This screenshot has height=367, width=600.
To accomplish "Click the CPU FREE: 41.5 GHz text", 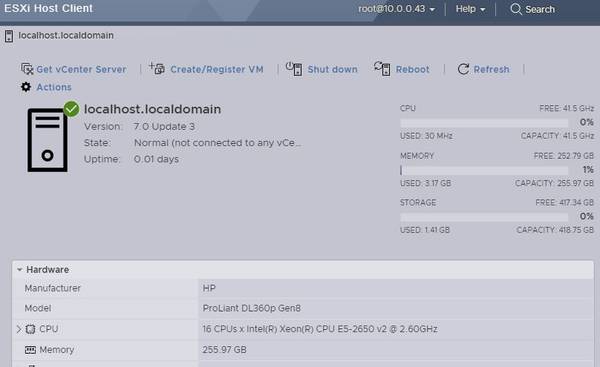I will click(566, 109).
